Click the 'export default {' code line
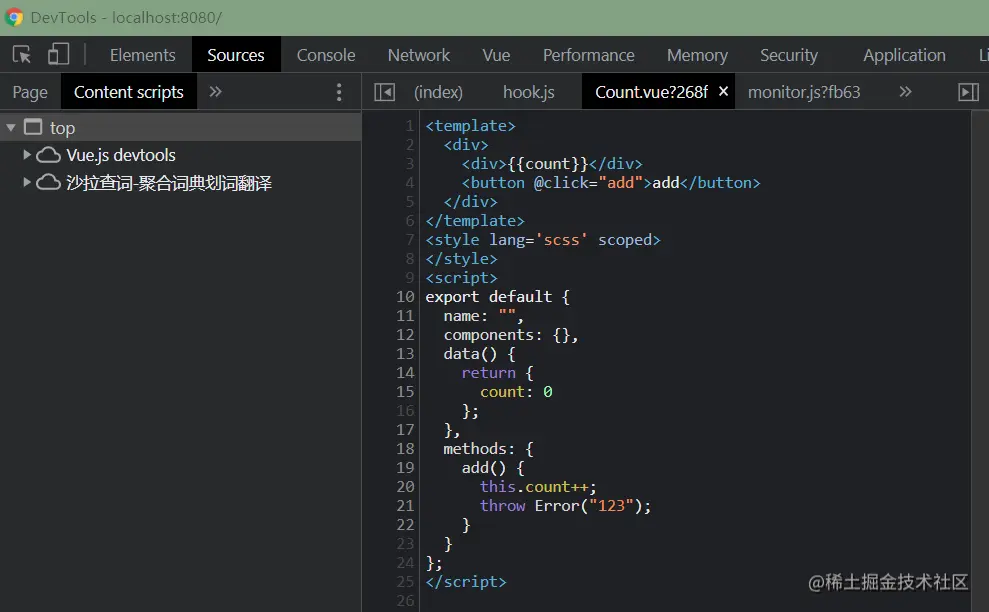Screen dimensions: 989x612 coord(498,297)
